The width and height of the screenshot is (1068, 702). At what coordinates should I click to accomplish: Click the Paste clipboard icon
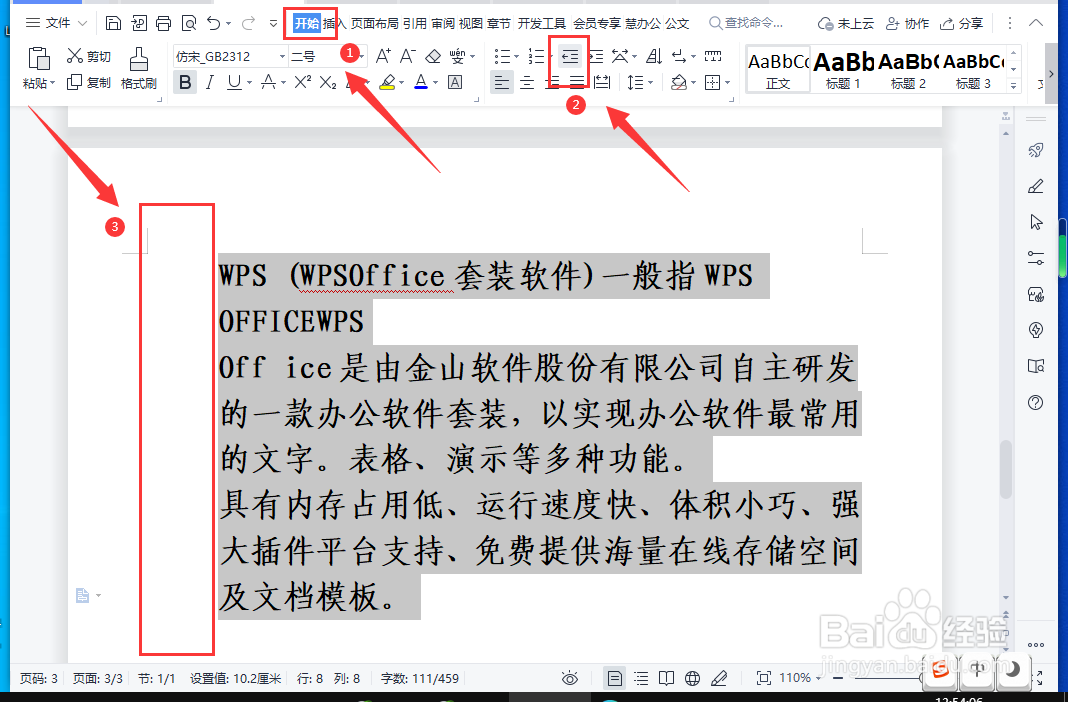38,59
